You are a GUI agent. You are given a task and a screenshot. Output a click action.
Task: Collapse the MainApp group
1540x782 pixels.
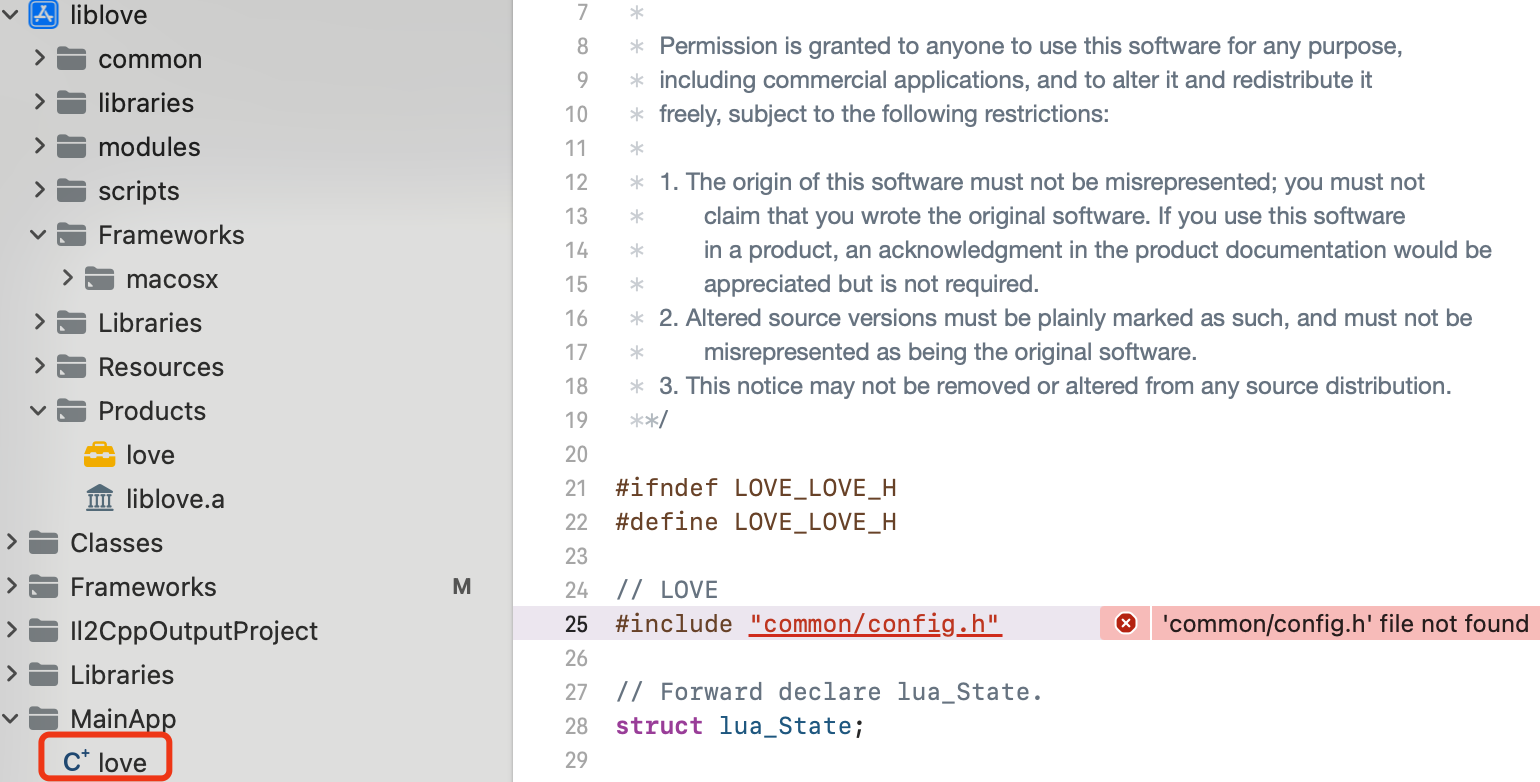click(11, 719)
